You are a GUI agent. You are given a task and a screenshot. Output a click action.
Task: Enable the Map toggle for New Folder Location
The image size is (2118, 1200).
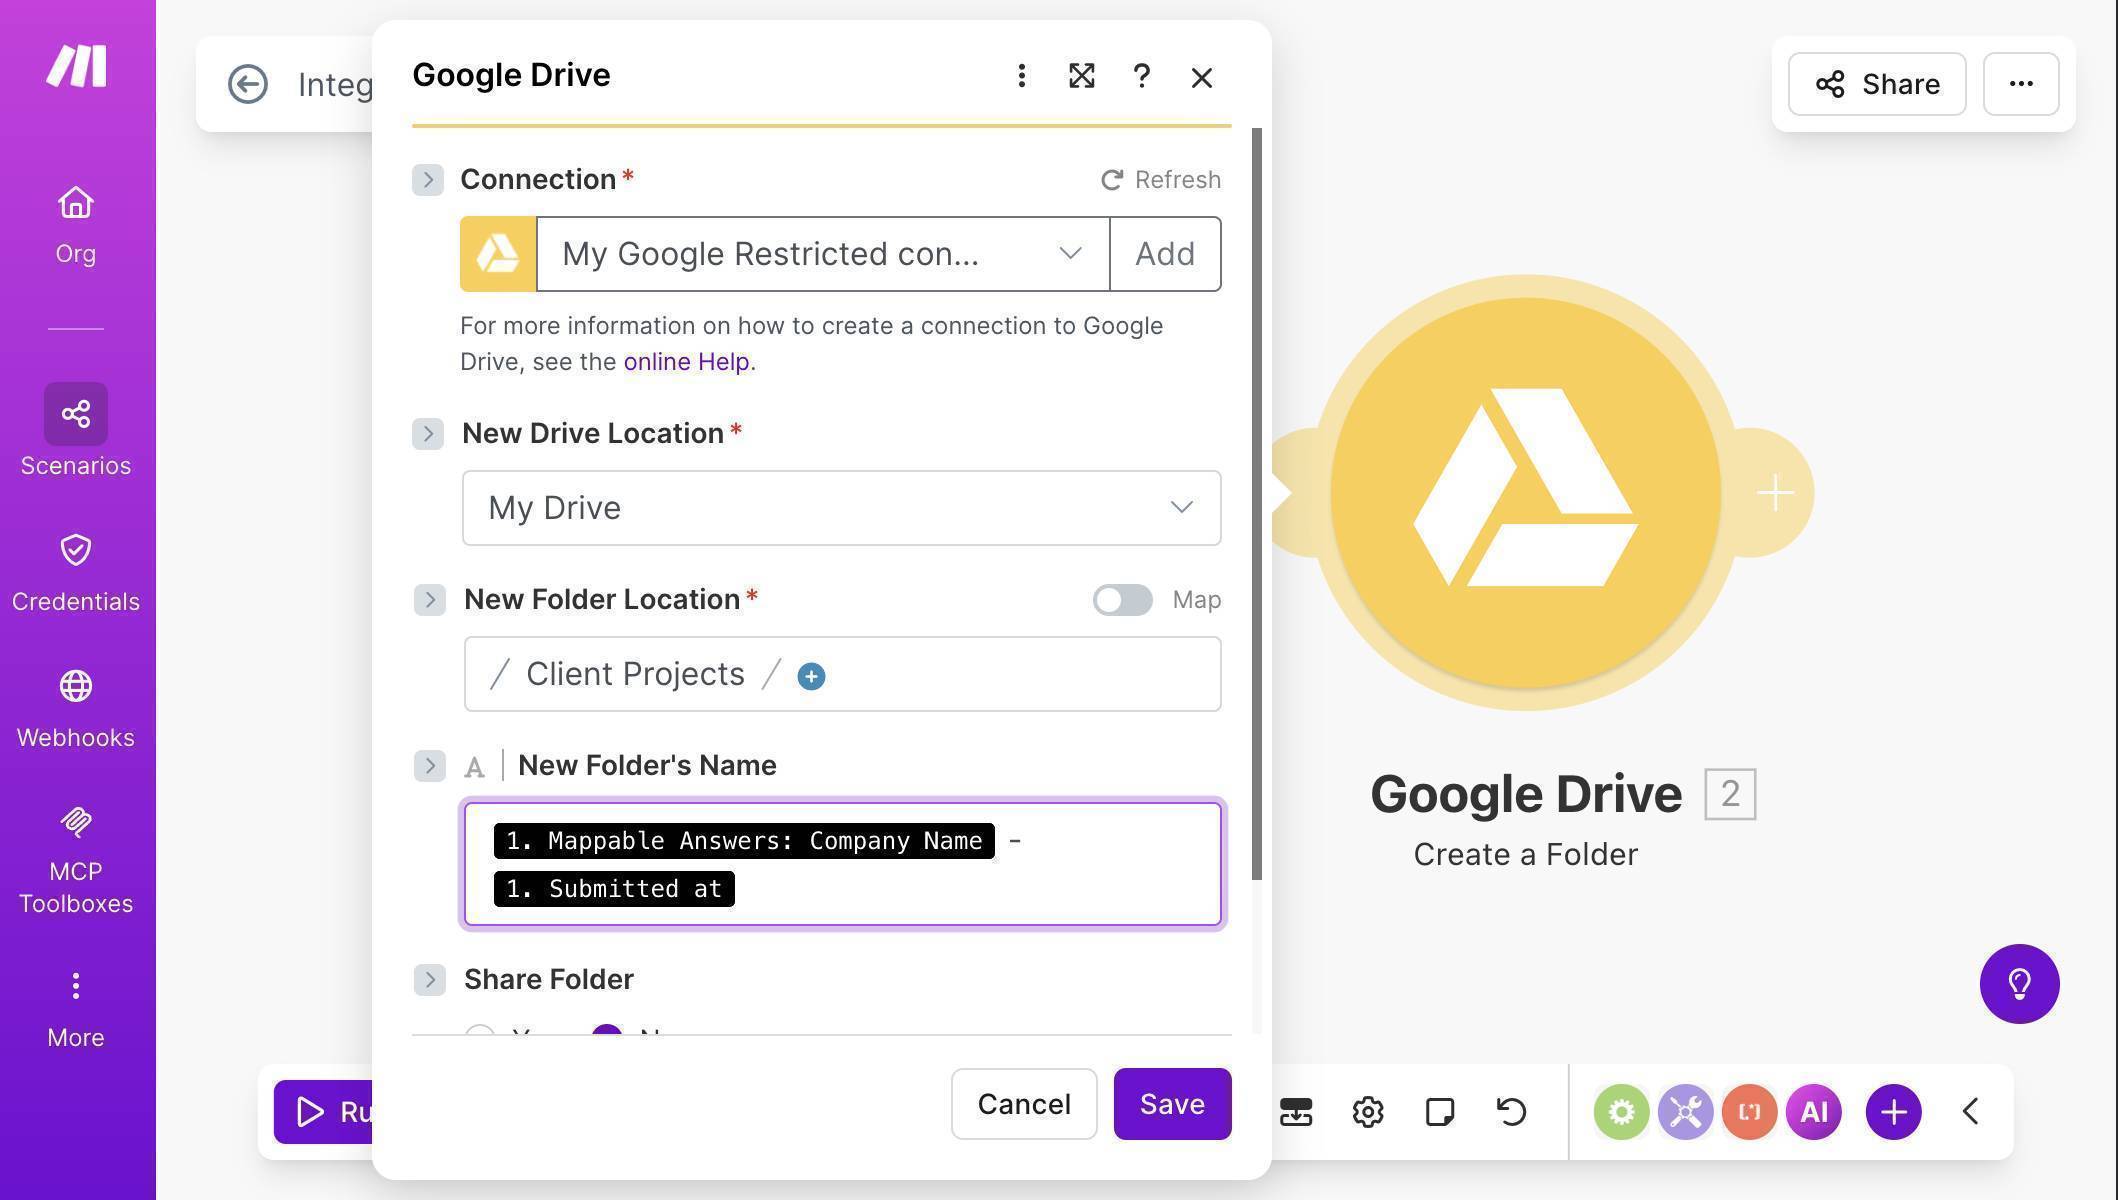[1122, 600]
